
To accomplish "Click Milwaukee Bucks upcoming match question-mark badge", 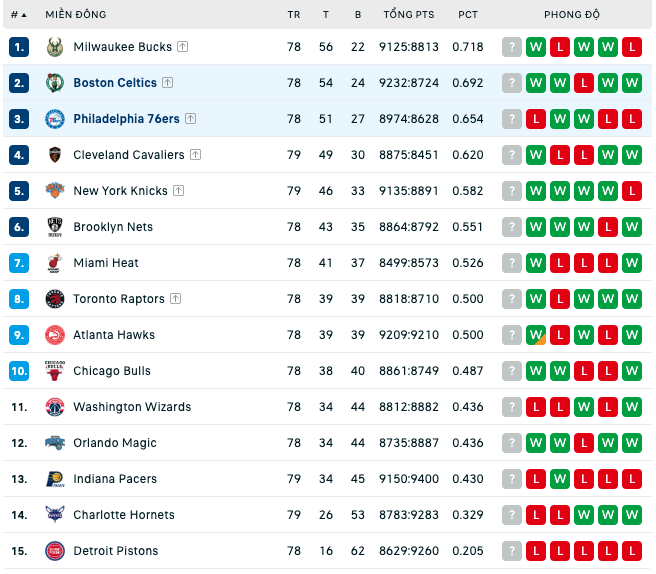I will [x=512, y=47].
